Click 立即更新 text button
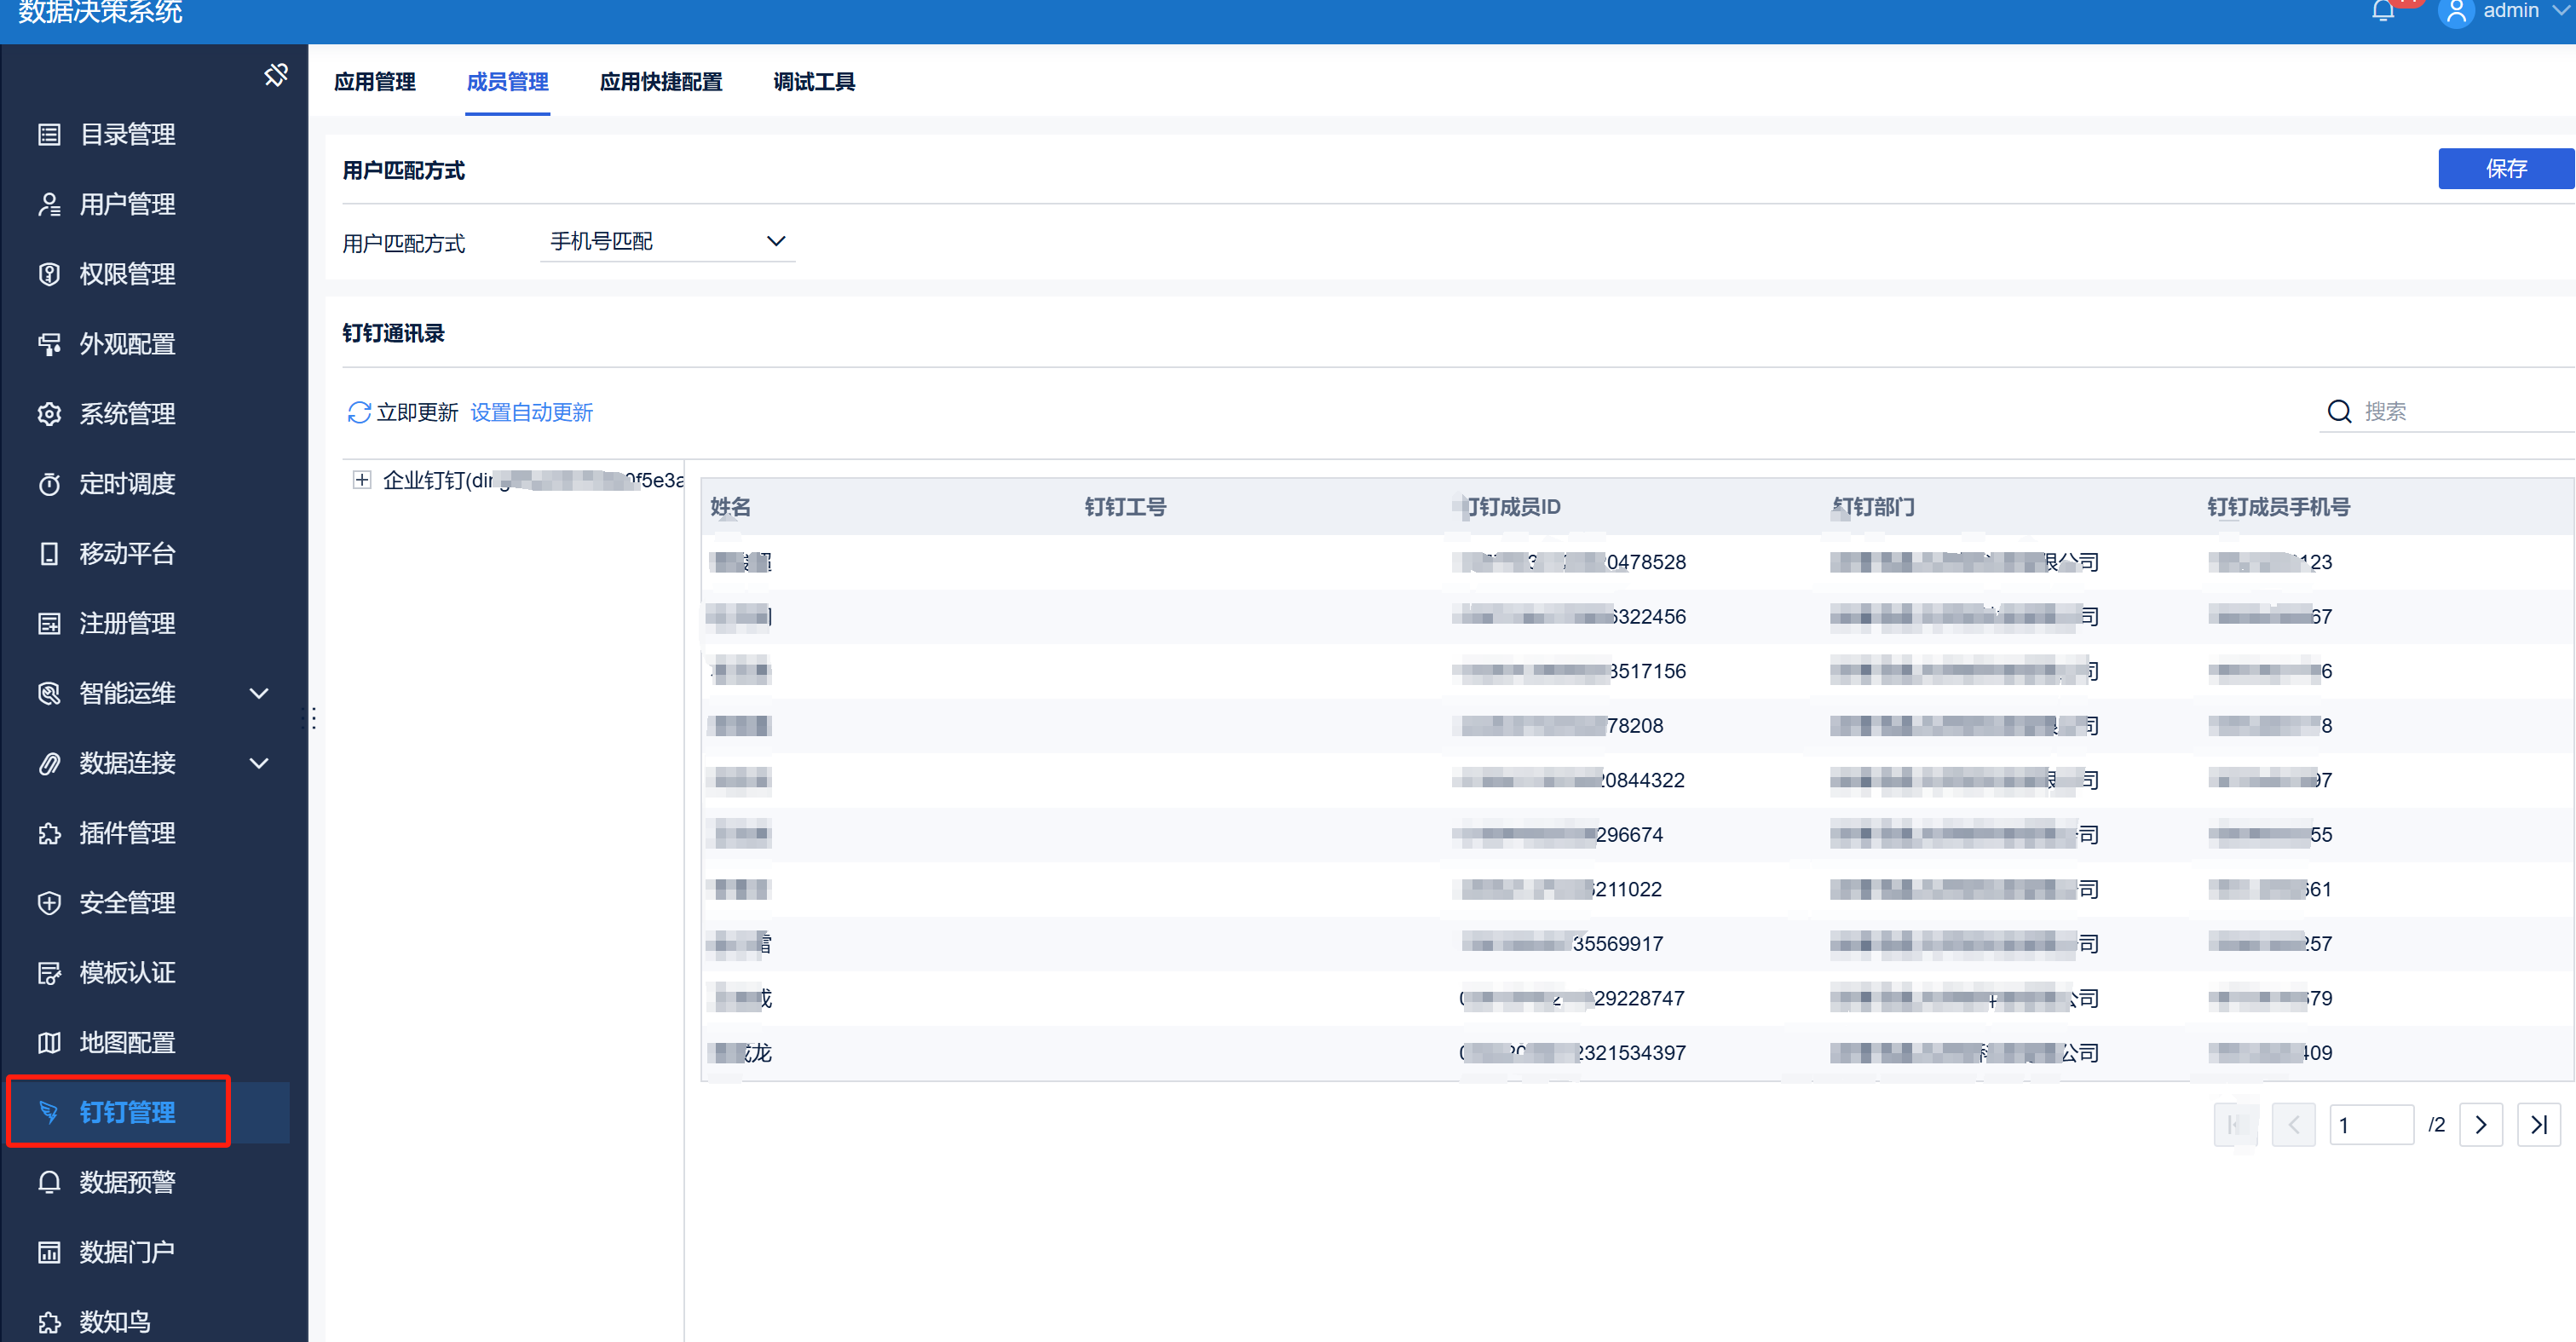This screenshot has width=2576, height=1342. coord(417,412)
